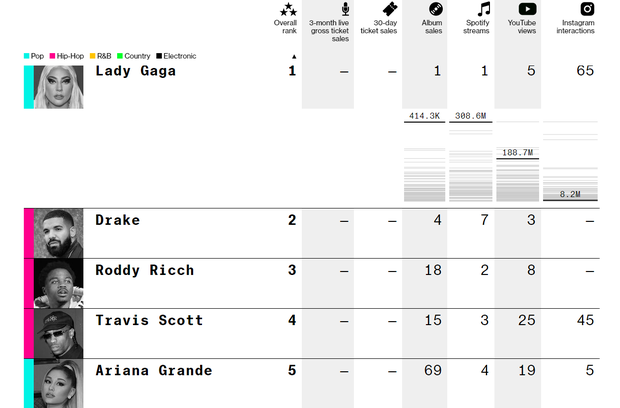Filter by Pop genre legend

(x=34, y=56)
